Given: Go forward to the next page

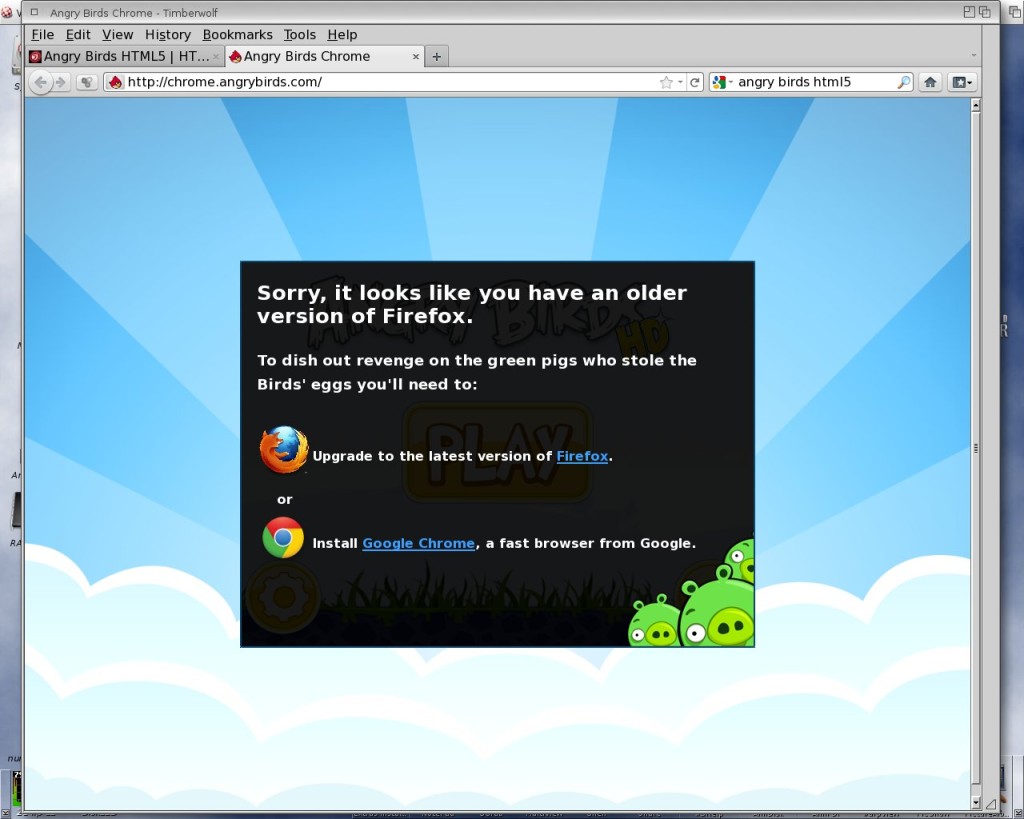Looking at the screenshot, I should pos(61,82).
